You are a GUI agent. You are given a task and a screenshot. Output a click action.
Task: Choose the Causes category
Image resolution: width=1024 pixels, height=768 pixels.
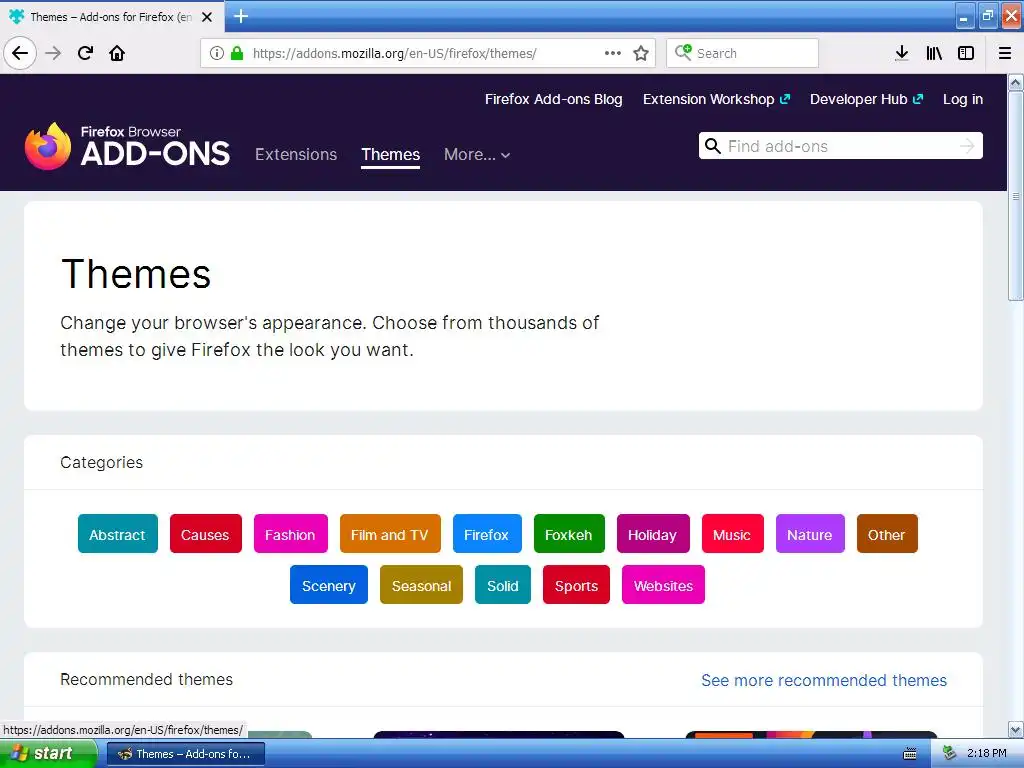(x=206, y=534)
